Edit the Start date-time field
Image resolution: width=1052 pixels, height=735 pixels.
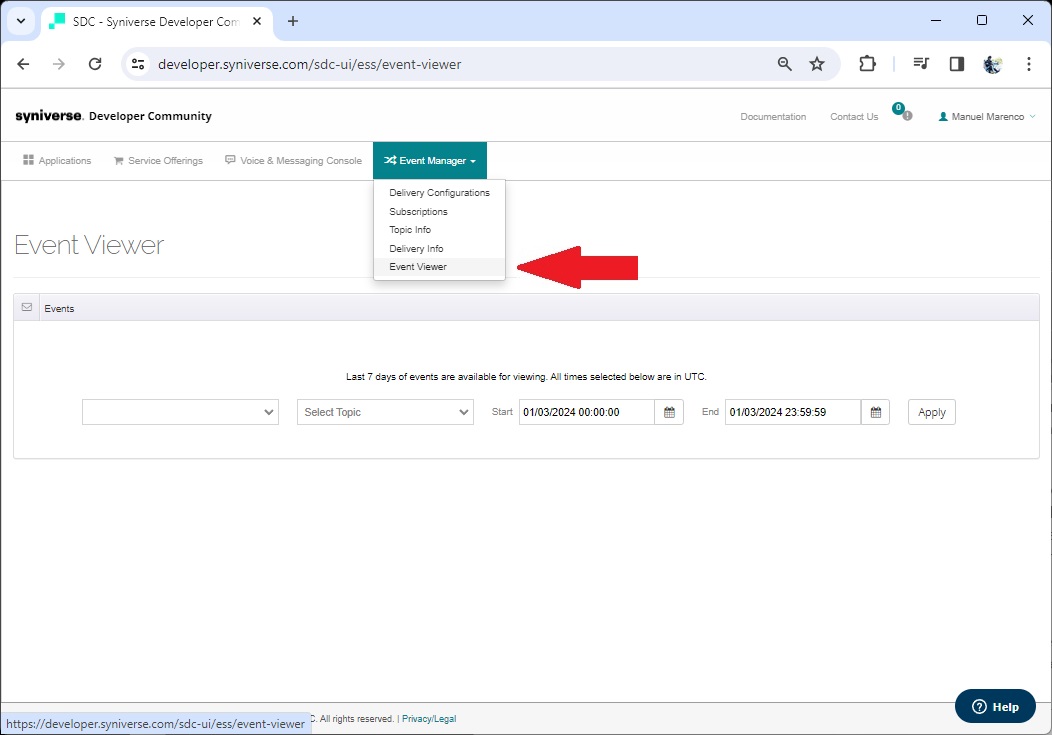click(586, 412)
